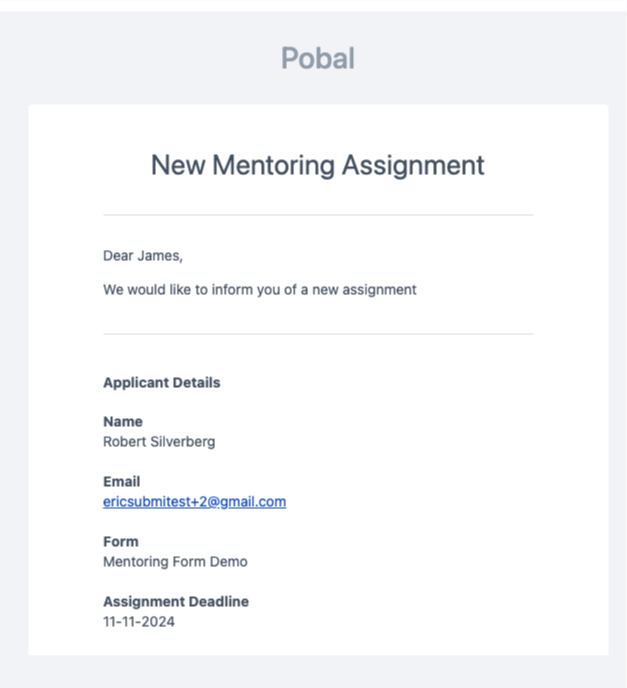Open the ericsubmitest+2@gmail.com email link
Screen dimensions: 627x688
194,502
